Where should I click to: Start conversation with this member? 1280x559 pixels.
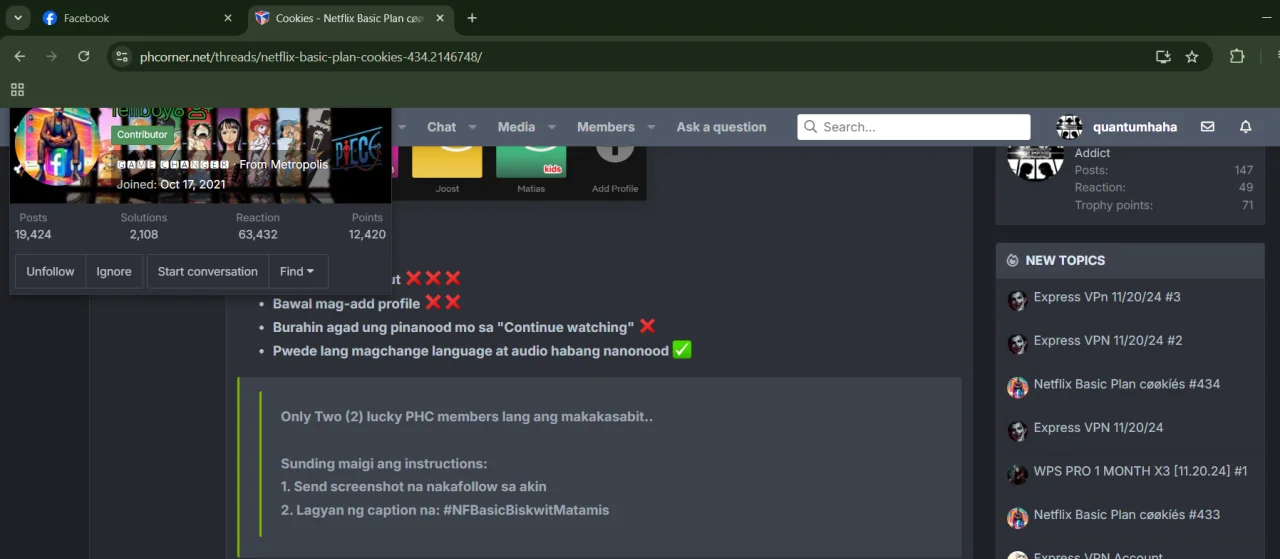(207, 271)
